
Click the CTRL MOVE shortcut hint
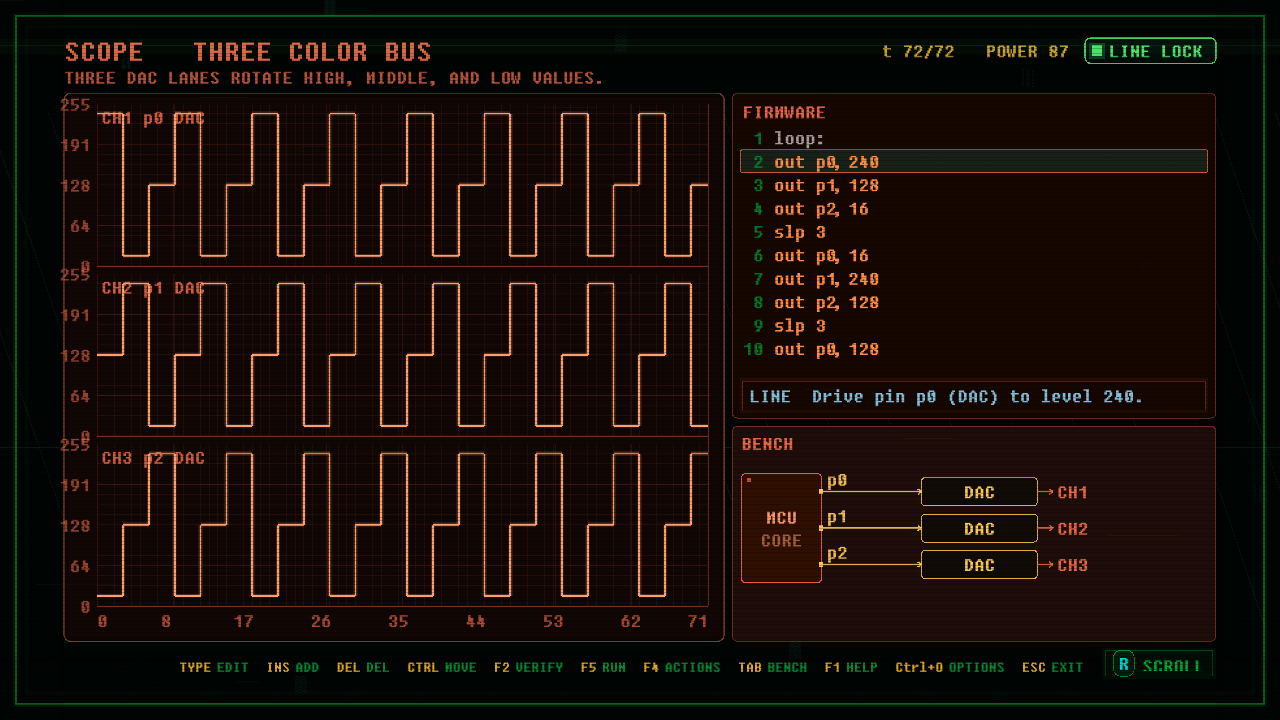pyautogui.click(x=442, y=667)
